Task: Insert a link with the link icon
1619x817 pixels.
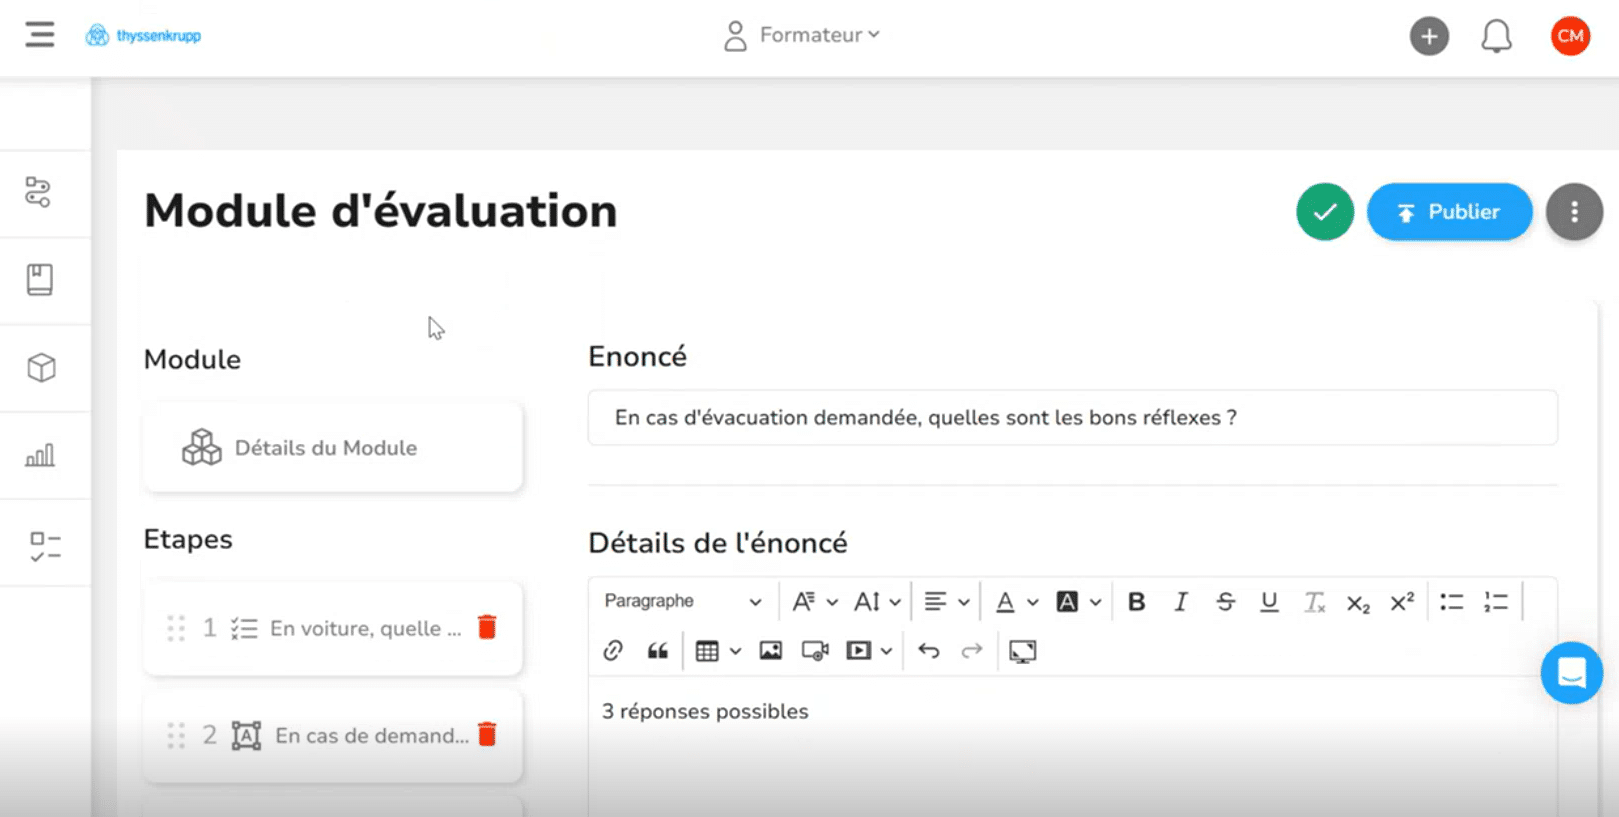Action: coord(613,651)
